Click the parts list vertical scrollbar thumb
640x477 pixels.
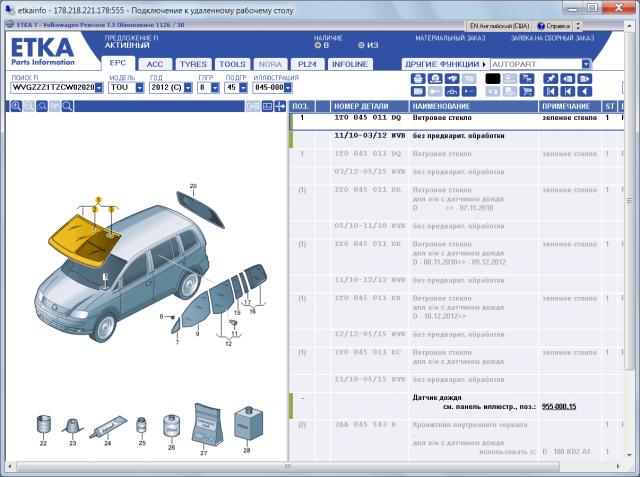click(x=629, y=201)
